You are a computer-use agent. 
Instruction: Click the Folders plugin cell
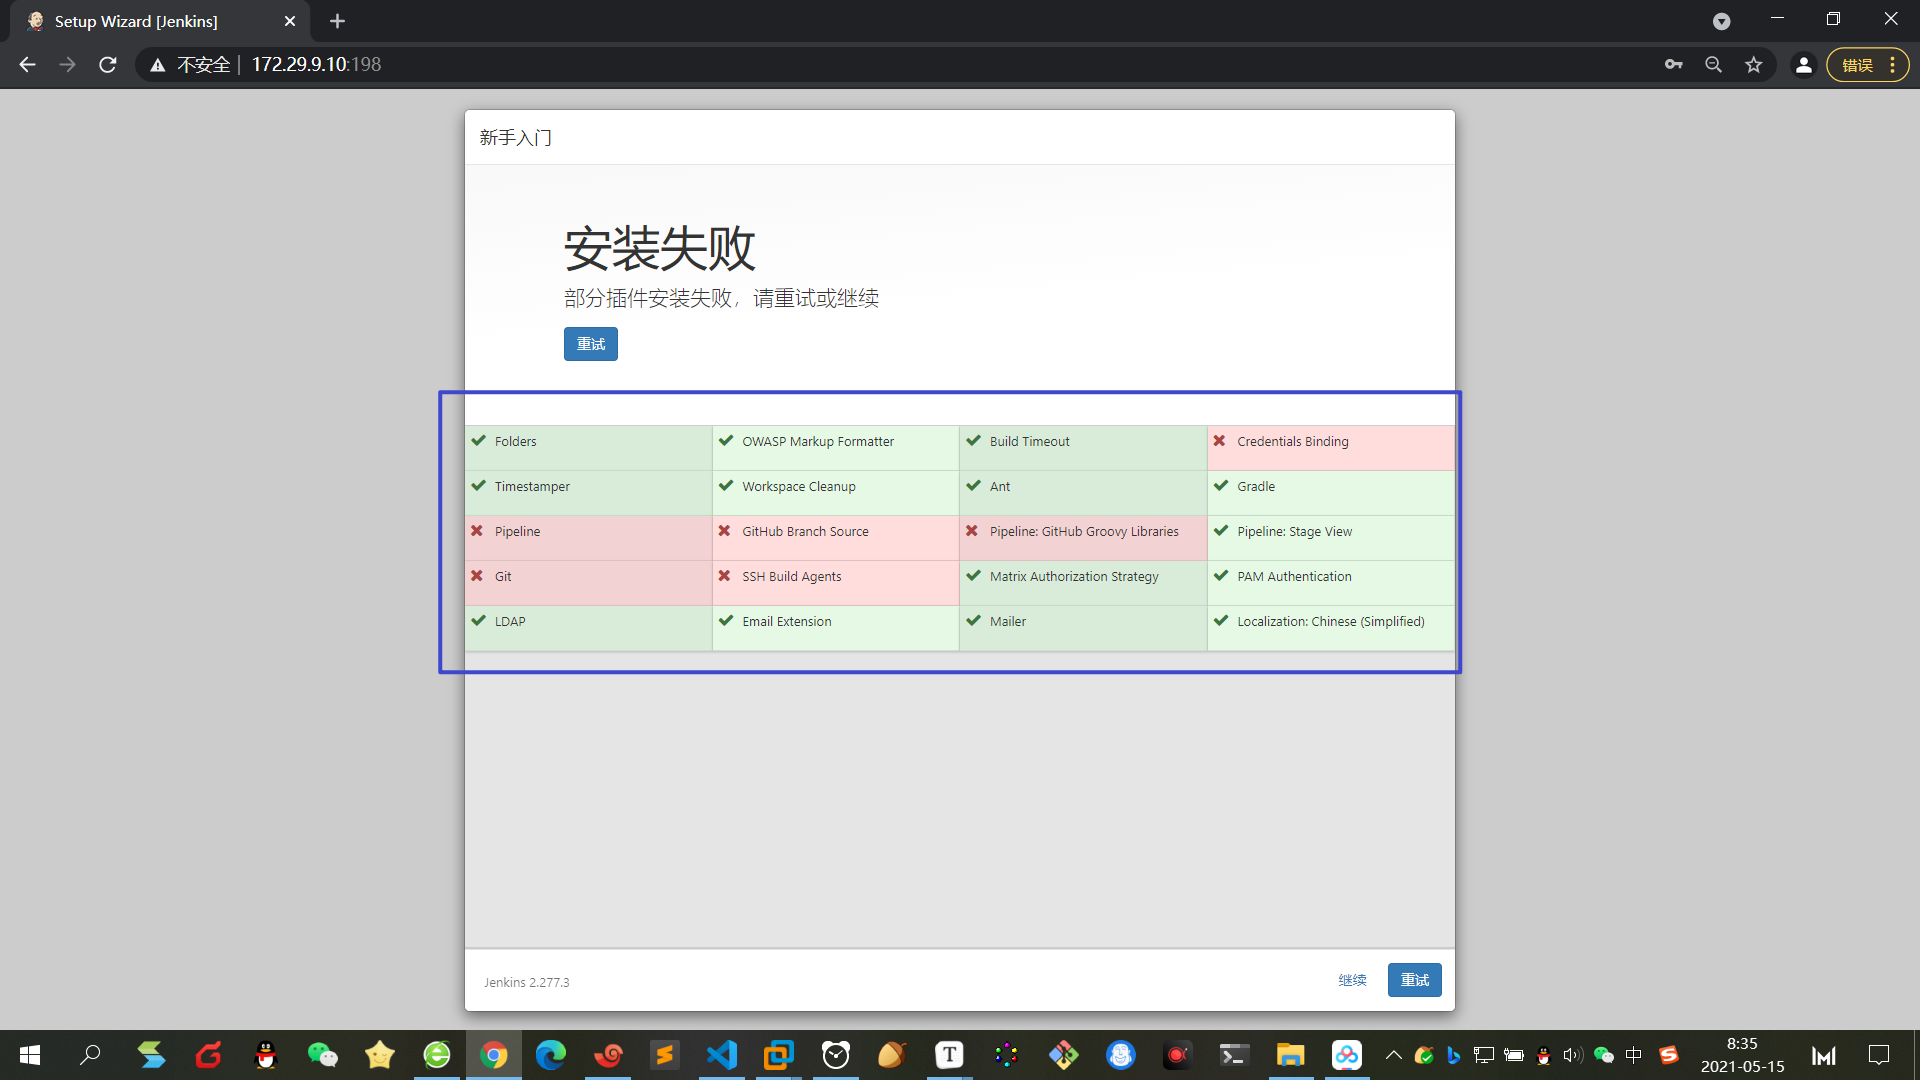588,448
